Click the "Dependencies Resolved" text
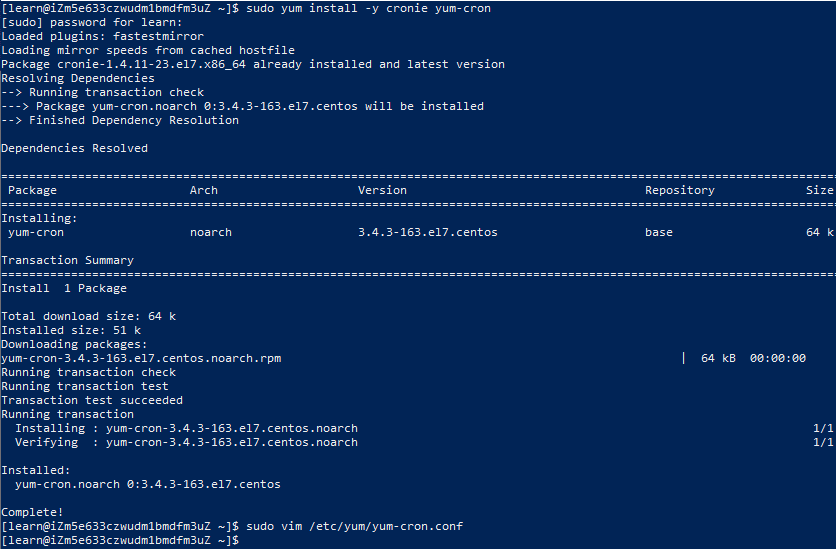This screenshot has height=549, width=836. [75, 148]
